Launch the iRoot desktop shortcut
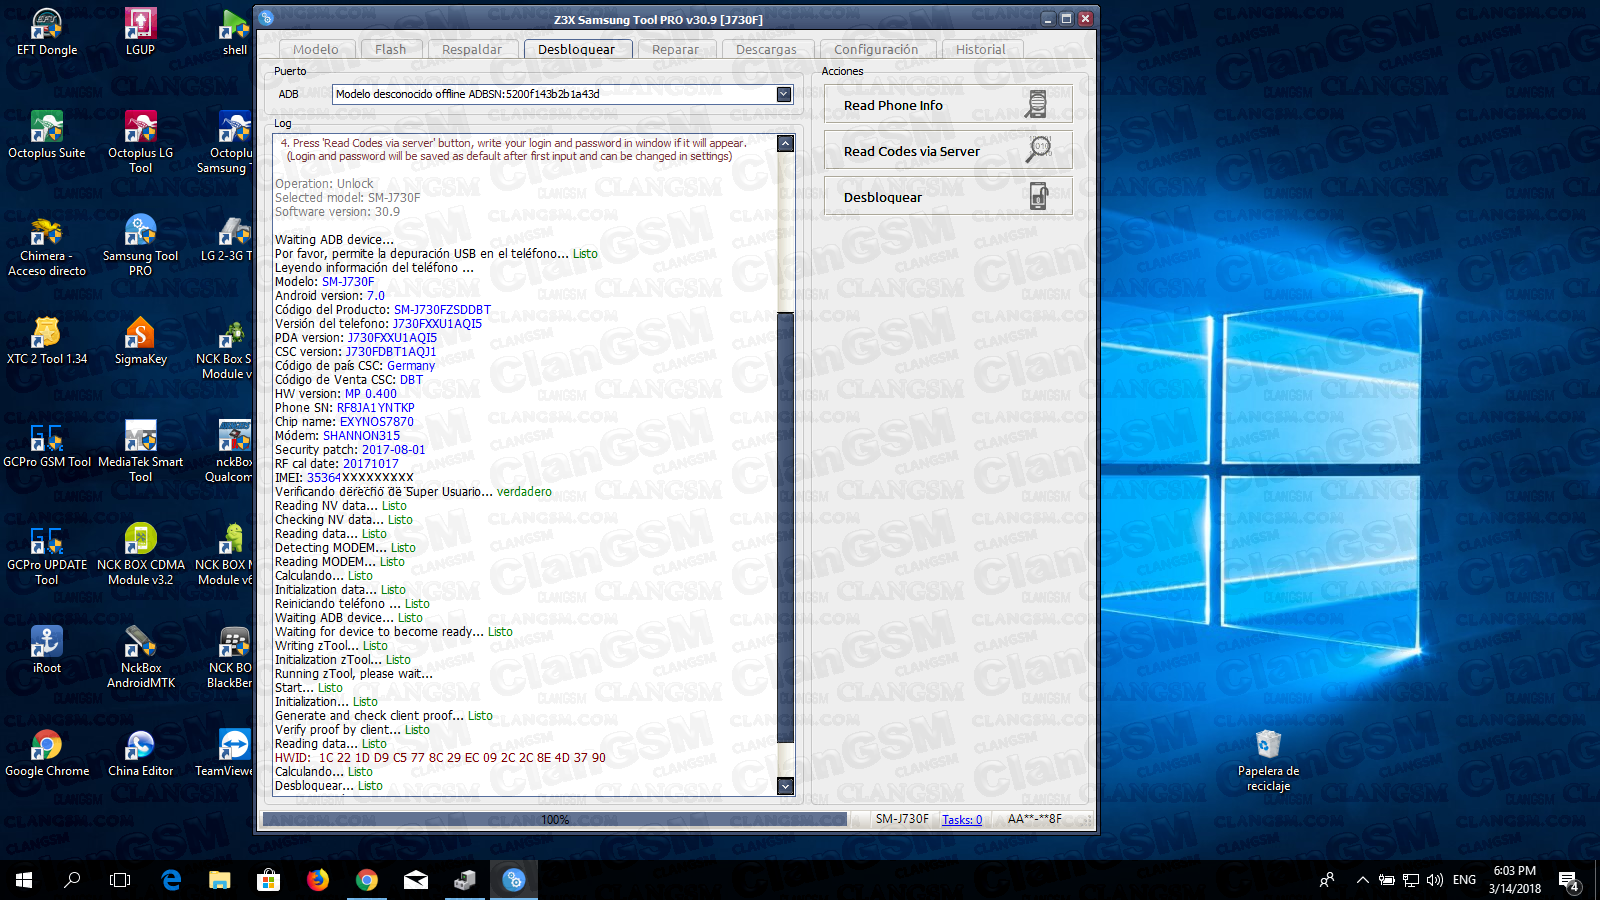The image size is (1600, 900). 47,650
